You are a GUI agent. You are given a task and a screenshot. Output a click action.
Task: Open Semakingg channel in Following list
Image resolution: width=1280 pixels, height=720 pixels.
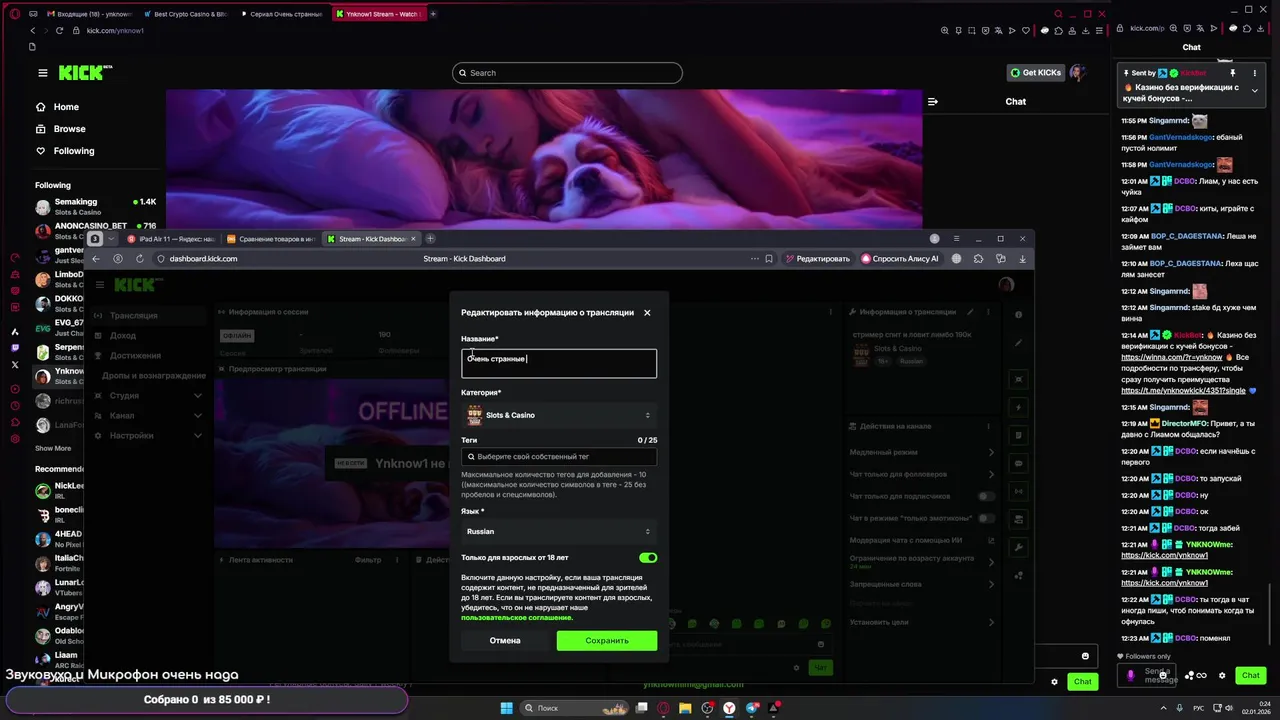pos(95,207)
